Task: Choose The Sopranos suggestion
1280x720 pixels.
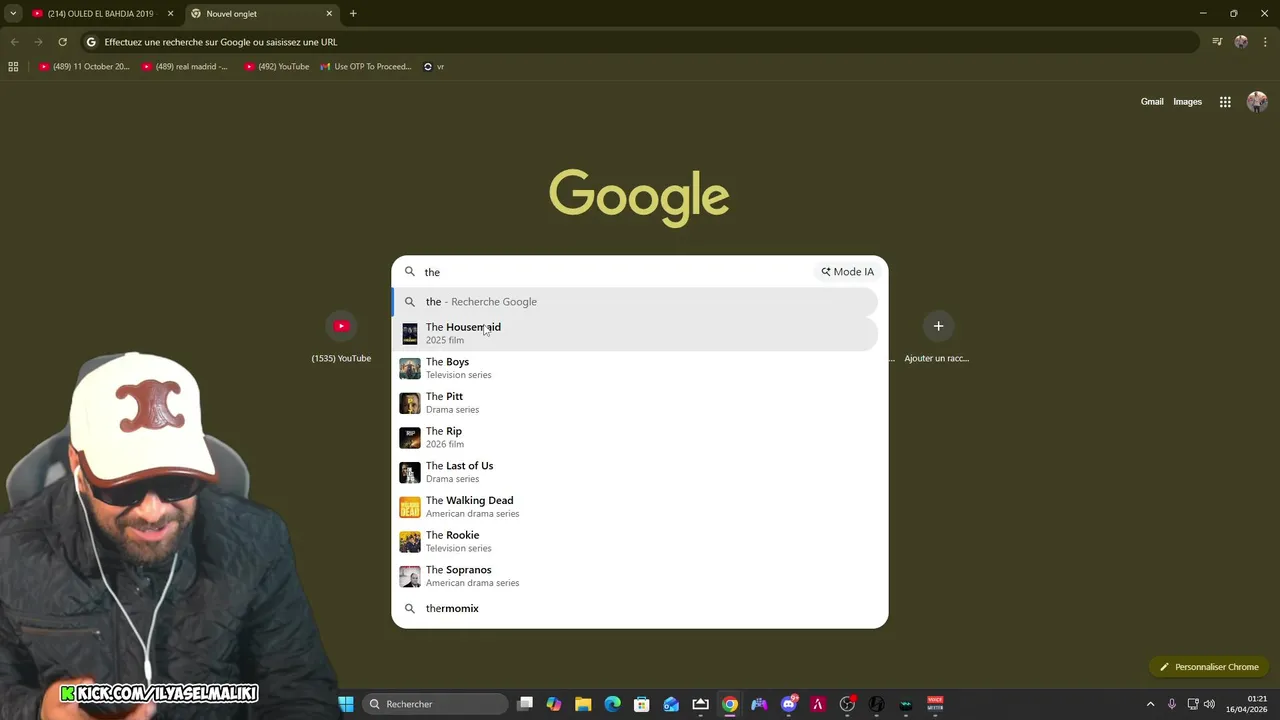Action: (x=635, y=576)
